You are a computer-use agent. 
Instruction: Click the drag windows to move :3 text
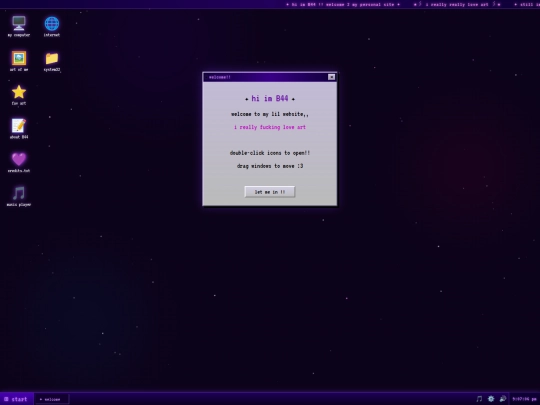270,166
